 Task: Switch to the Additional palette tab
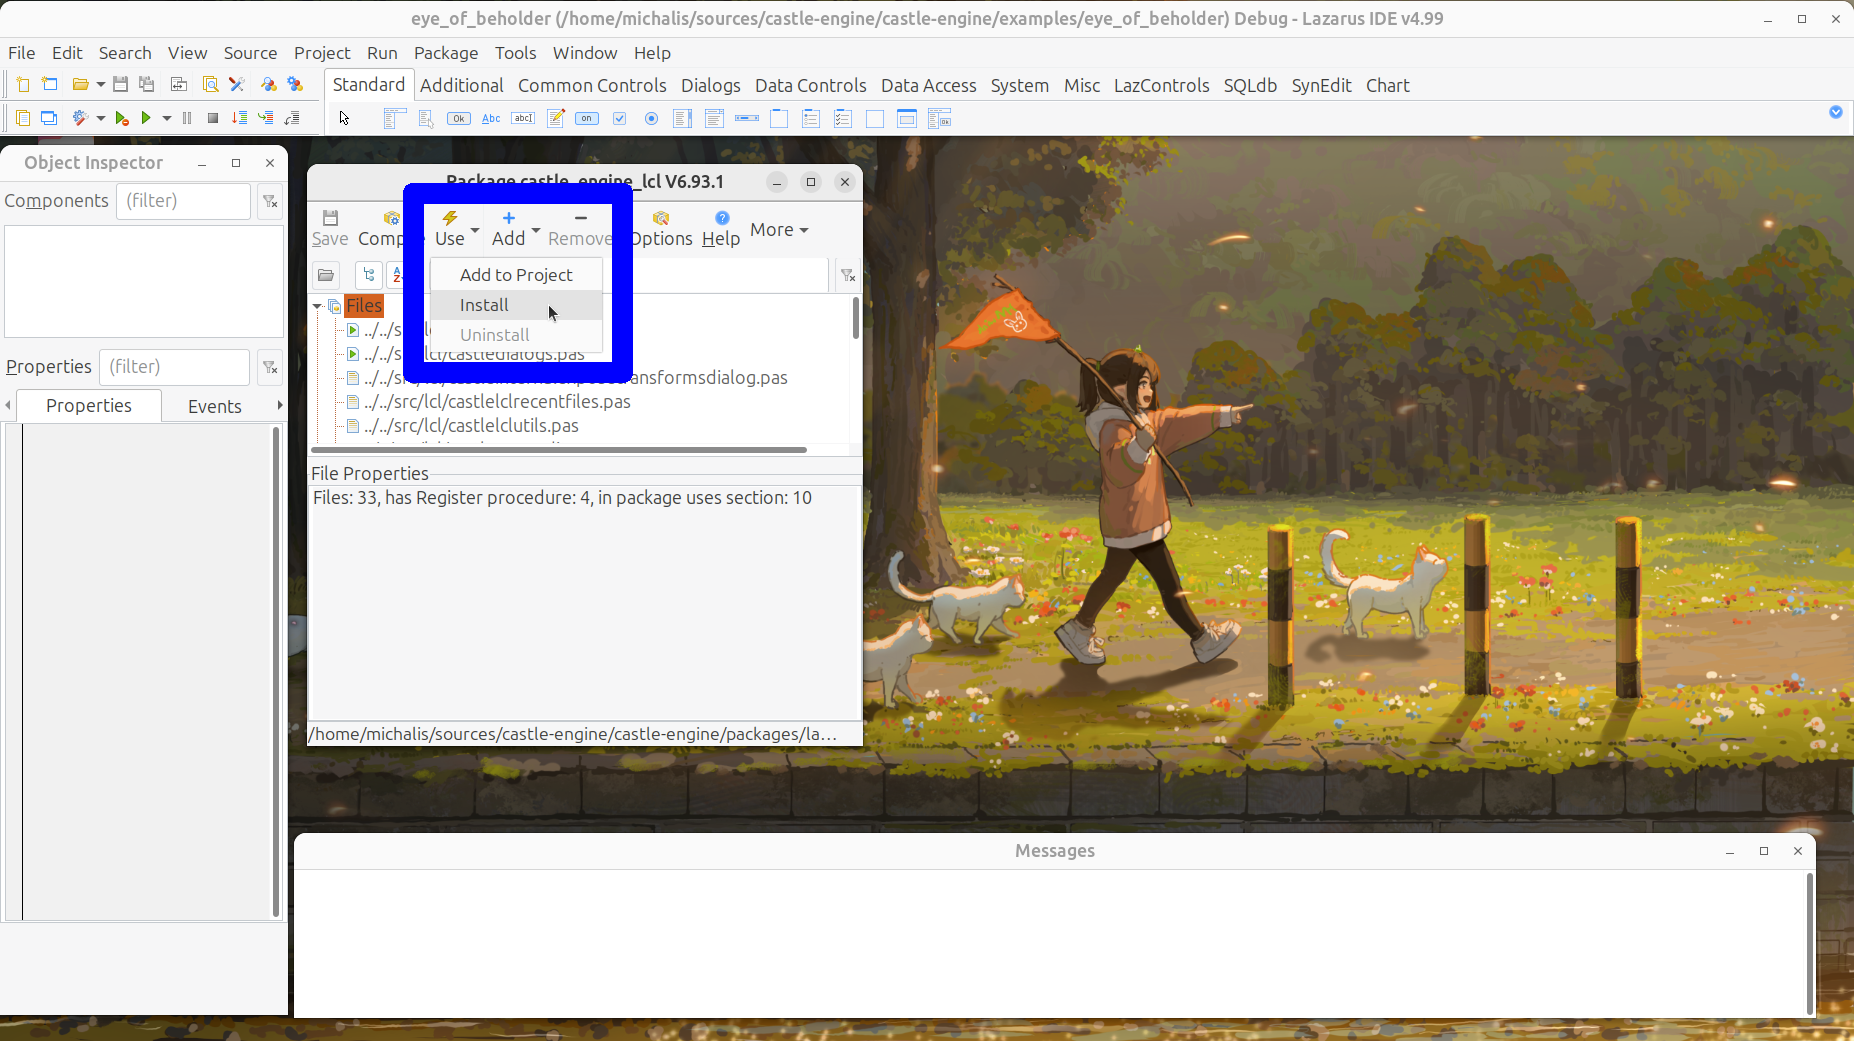tap(461, 86)
